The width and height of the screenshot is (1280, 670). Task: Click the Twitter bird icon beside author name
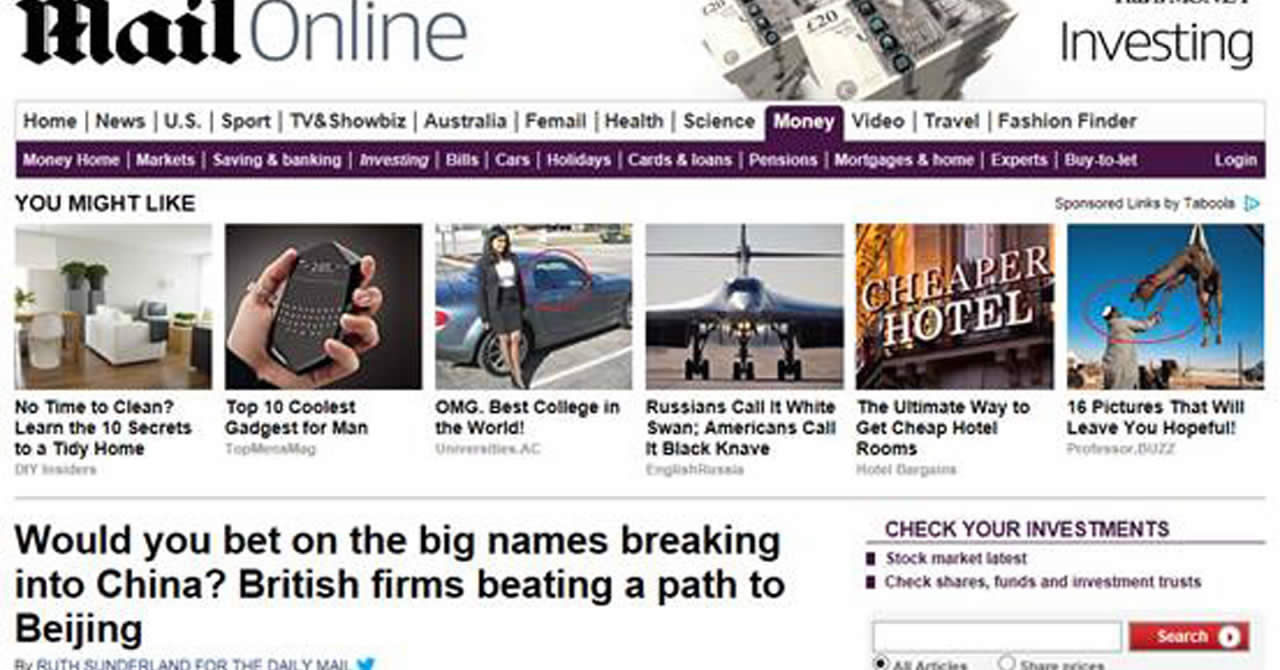[366, 663]
